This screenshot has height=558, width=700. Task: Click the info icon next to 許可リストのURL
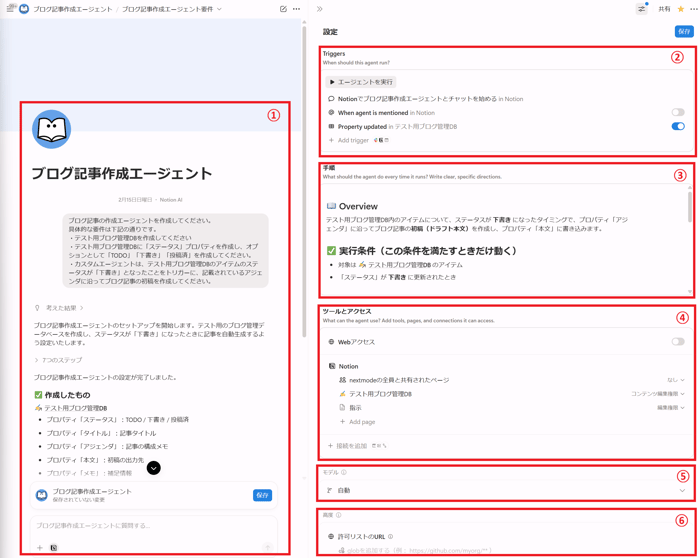[391, 537]
